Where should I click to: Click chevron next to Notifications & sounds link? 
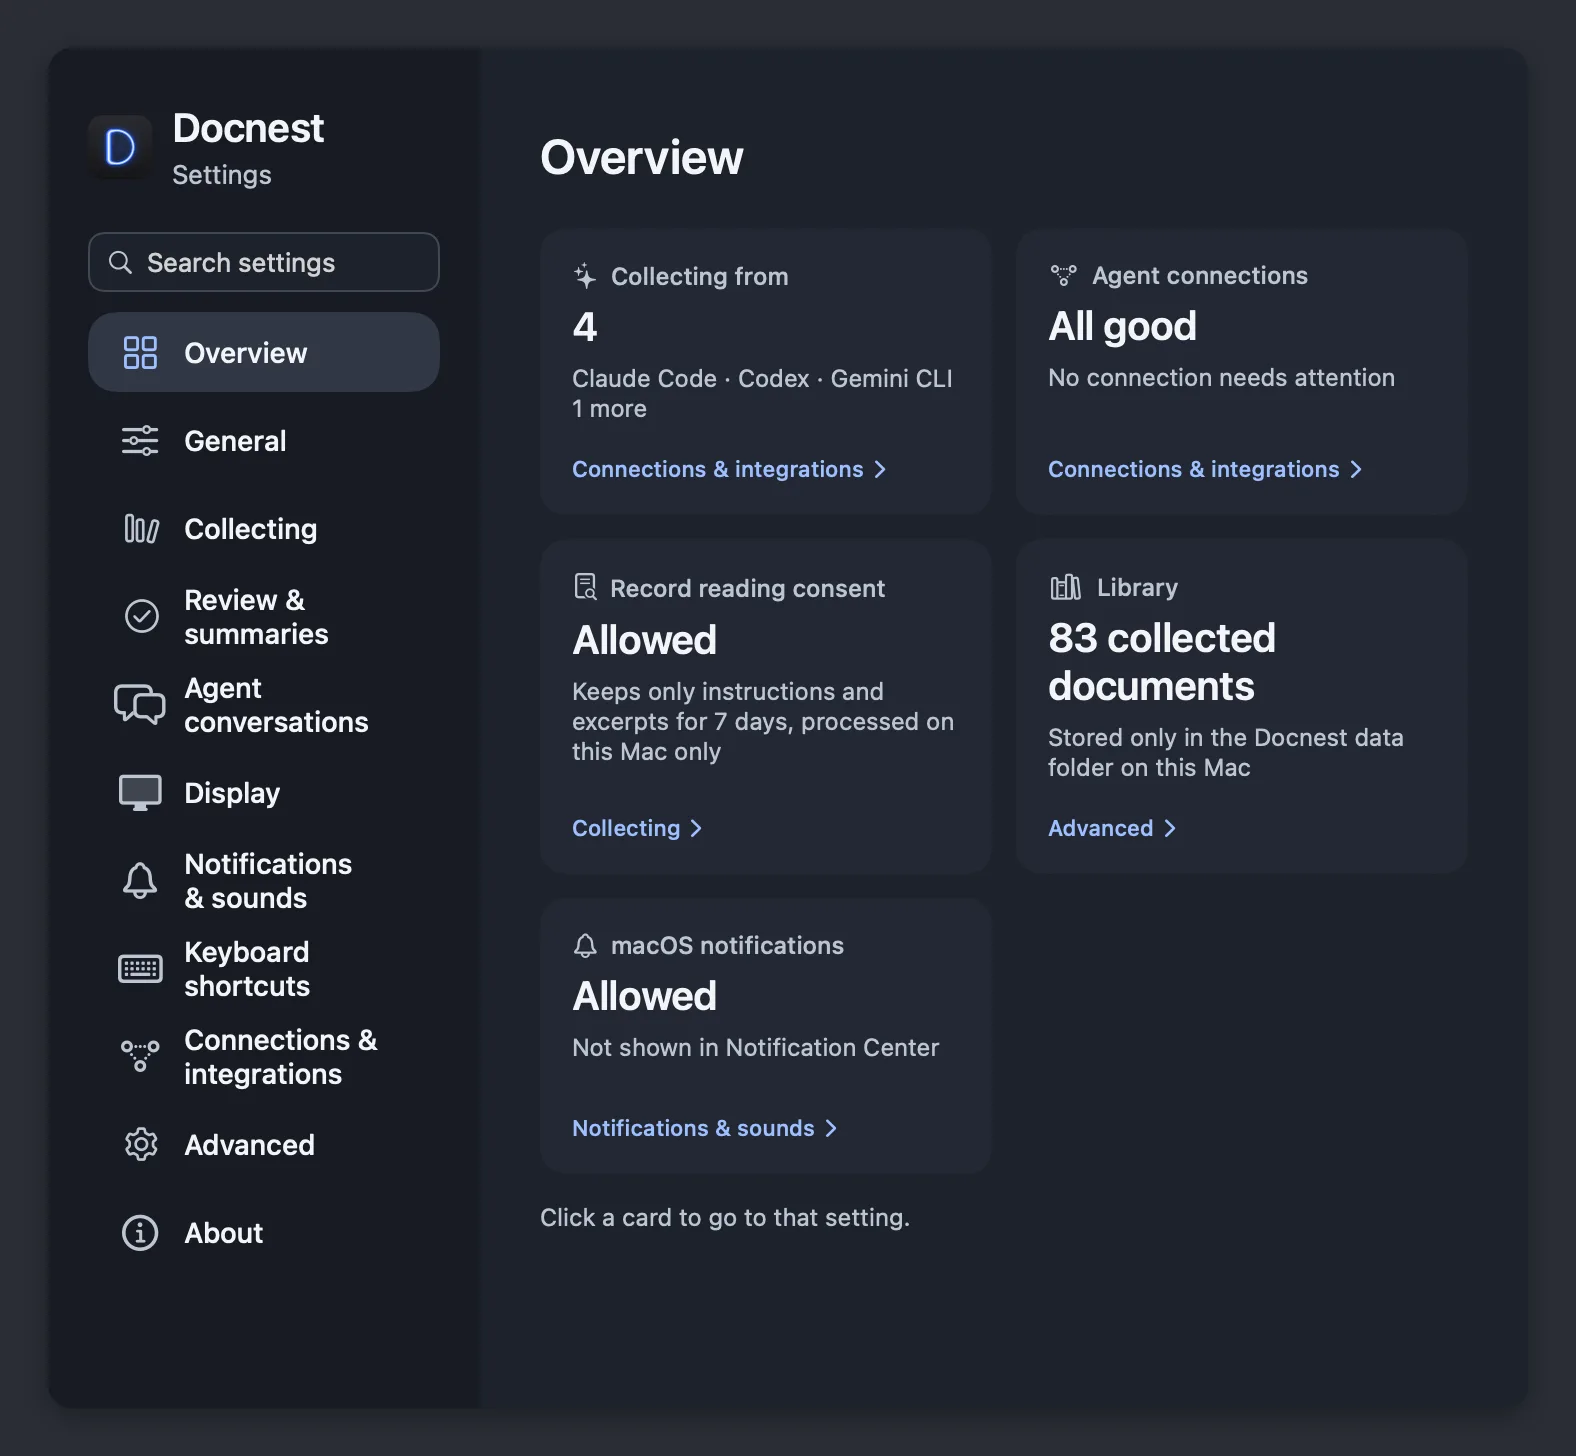[x=831, y=1128]
